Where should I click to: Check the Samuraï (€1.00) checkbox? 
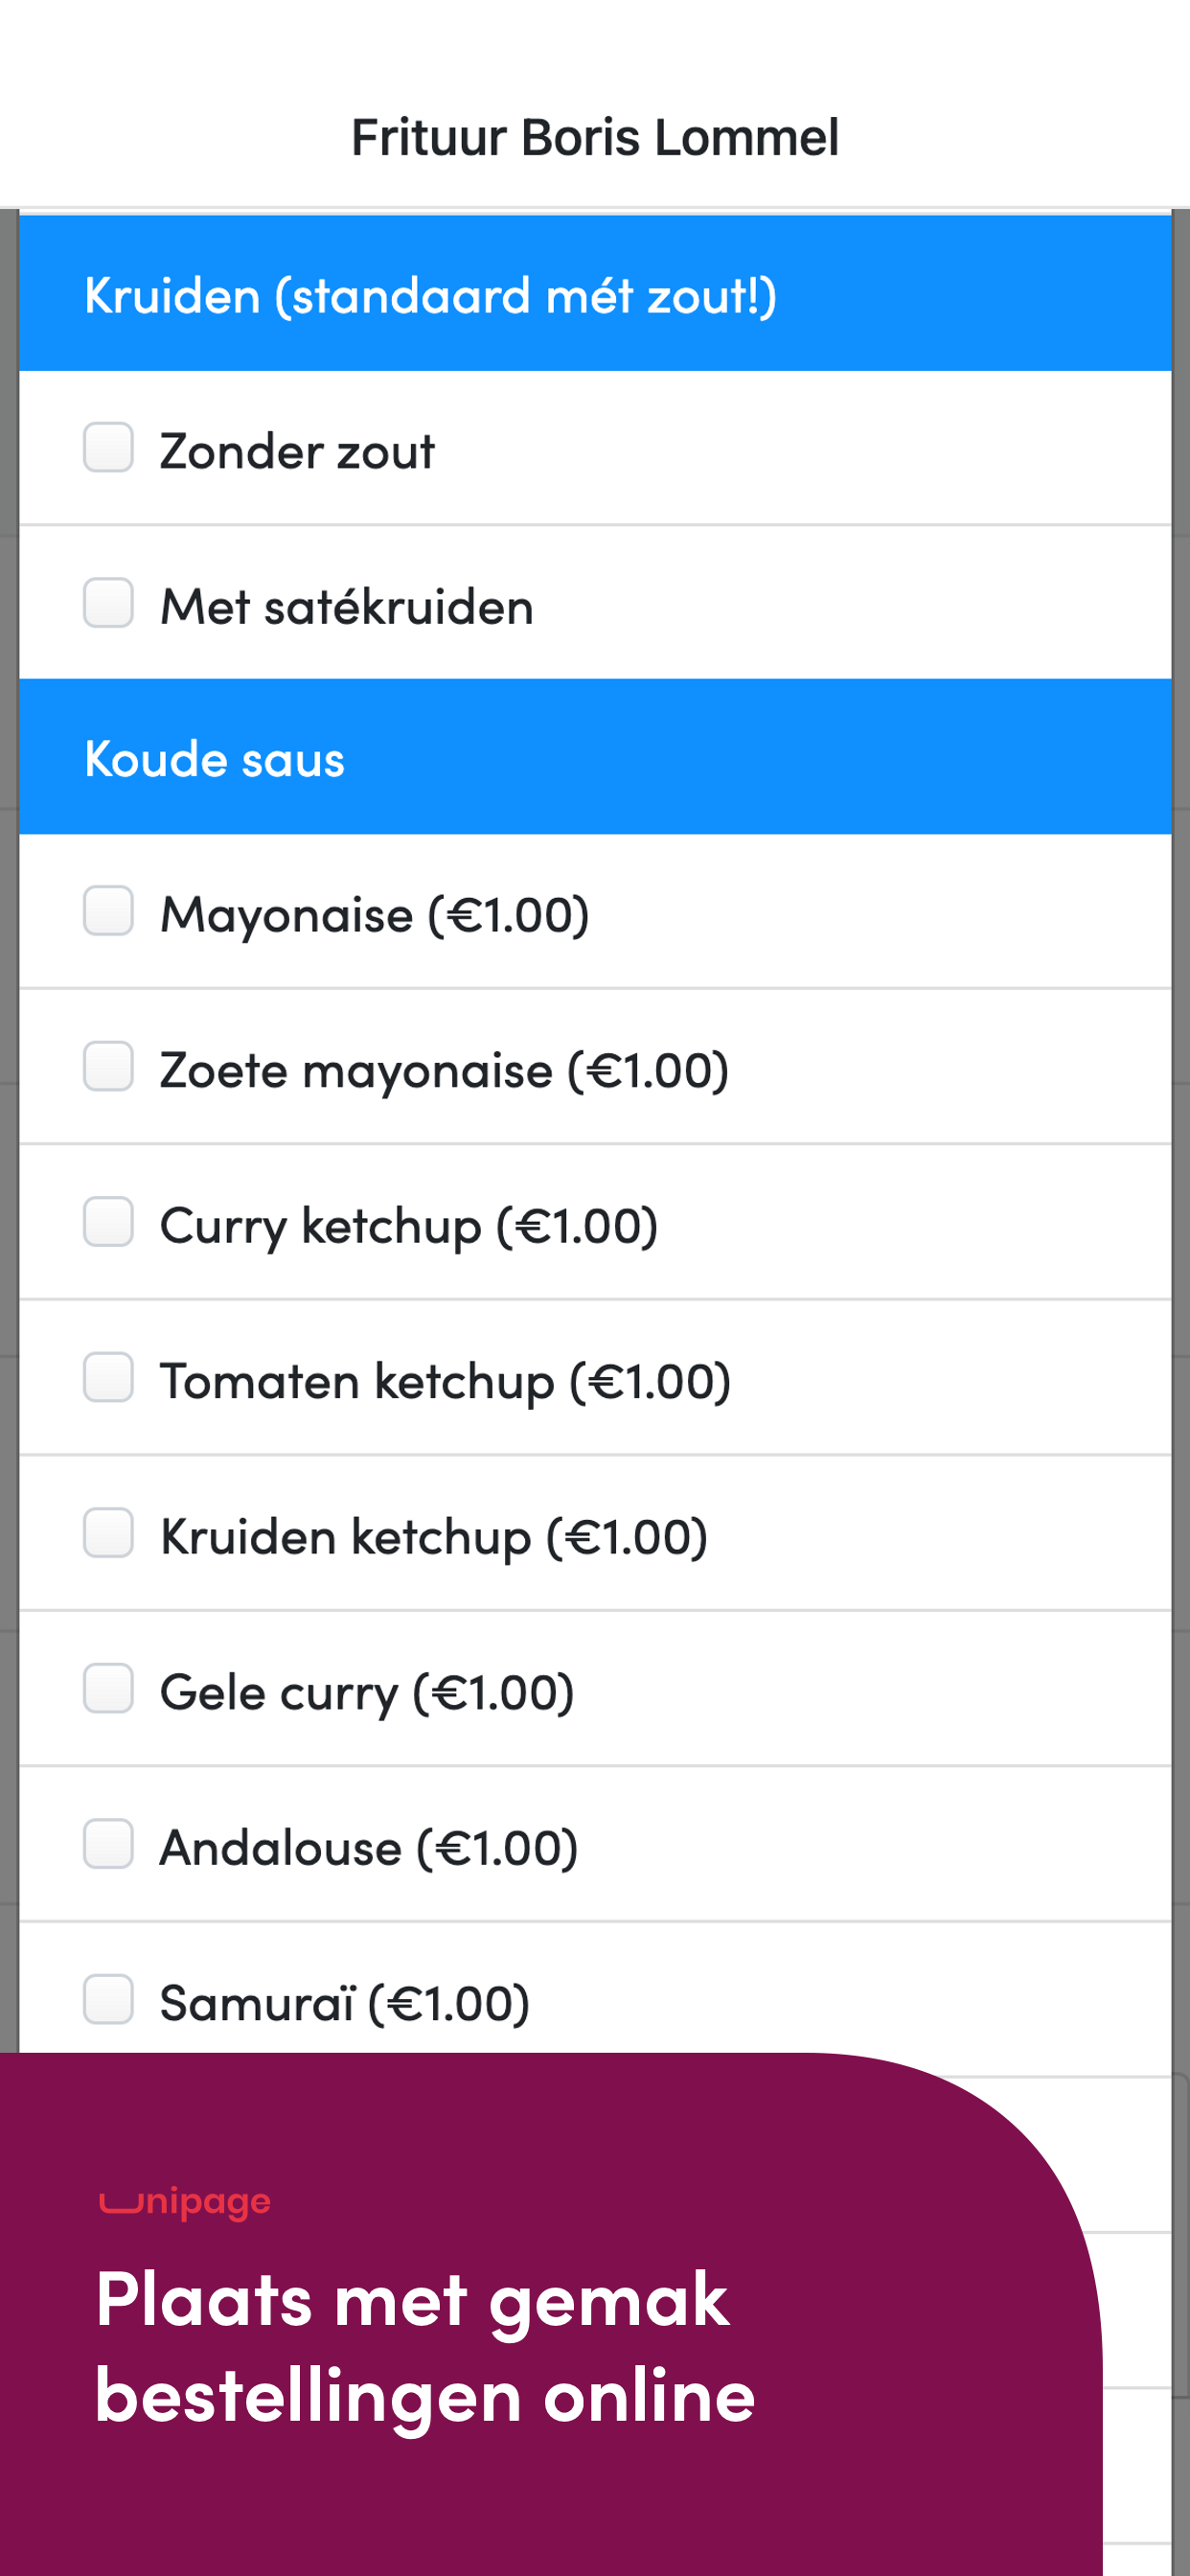pyautogui.click(x=108, y=2000)
